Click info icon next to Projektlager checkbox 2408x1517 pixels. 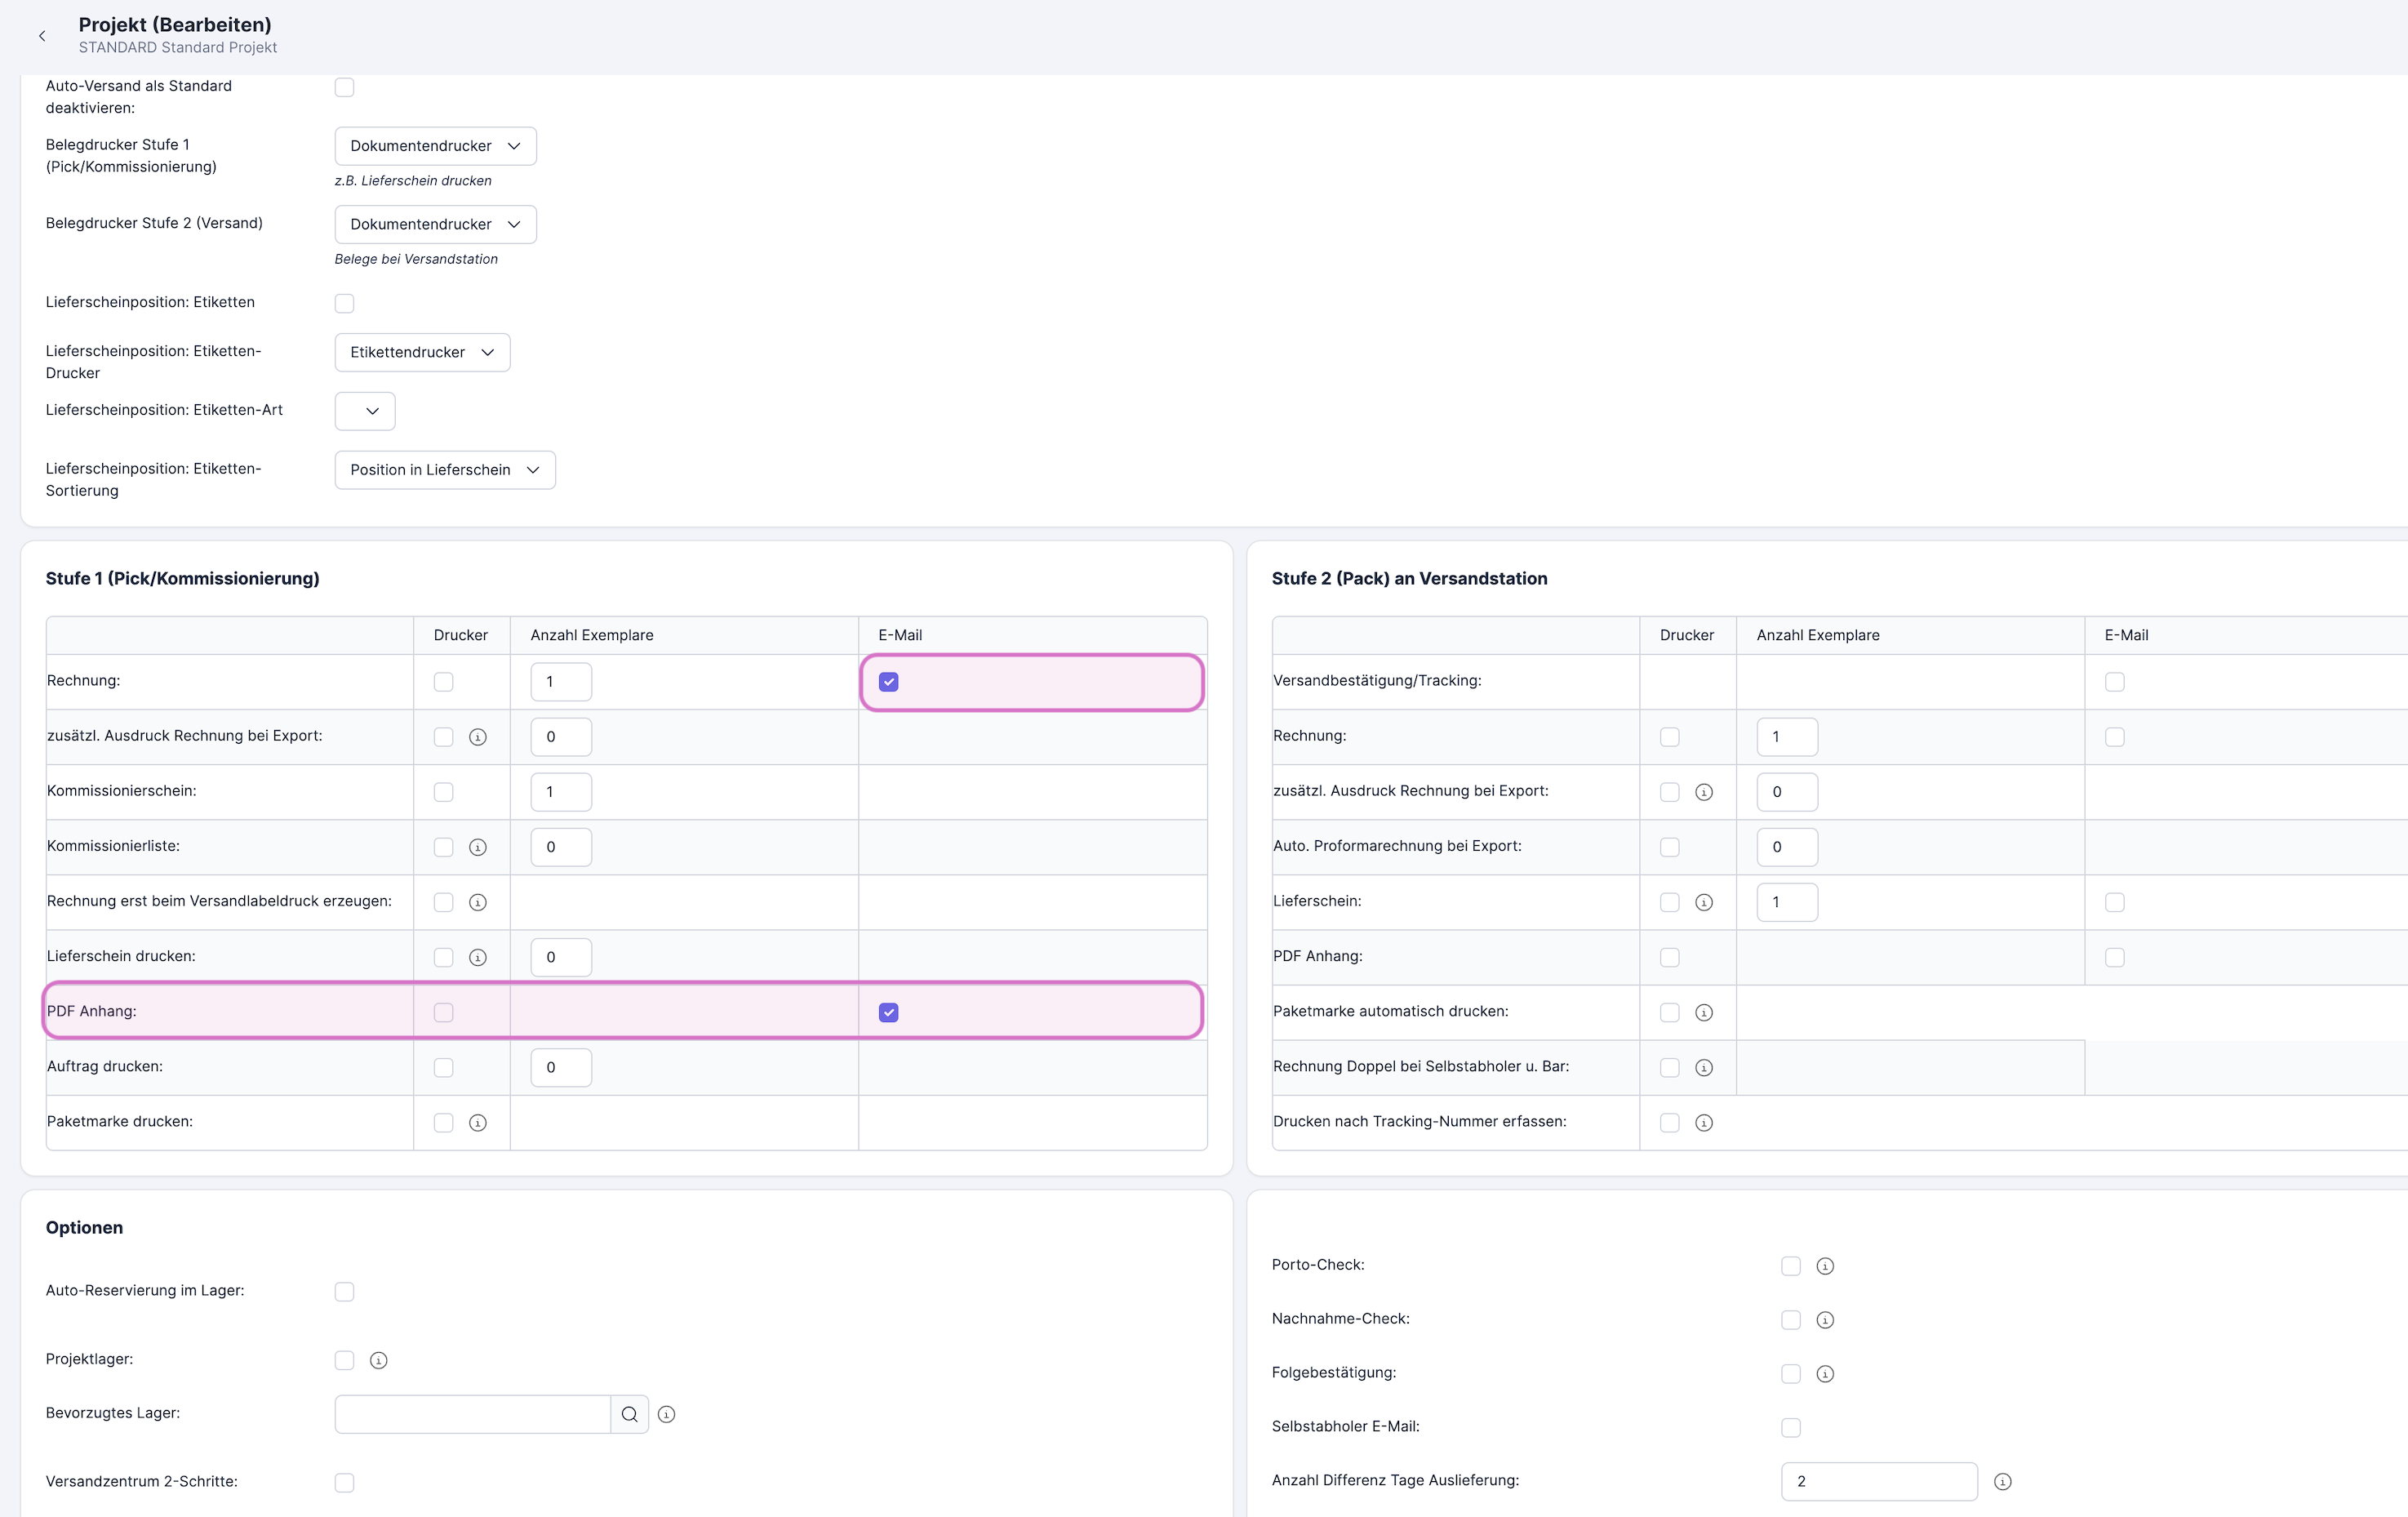coord(378,1360)
